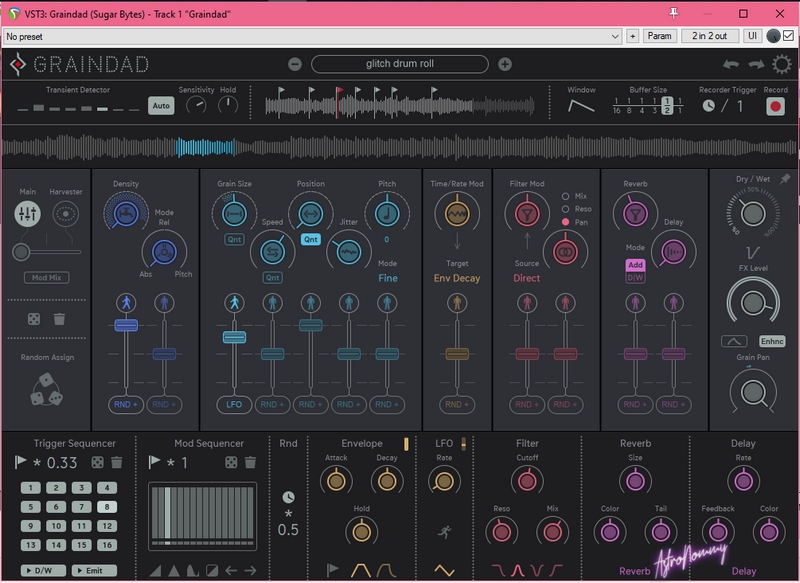Click the Grain Size modulation fader handle
Screen dimensions: 800x583
click(x=234, y=337)
